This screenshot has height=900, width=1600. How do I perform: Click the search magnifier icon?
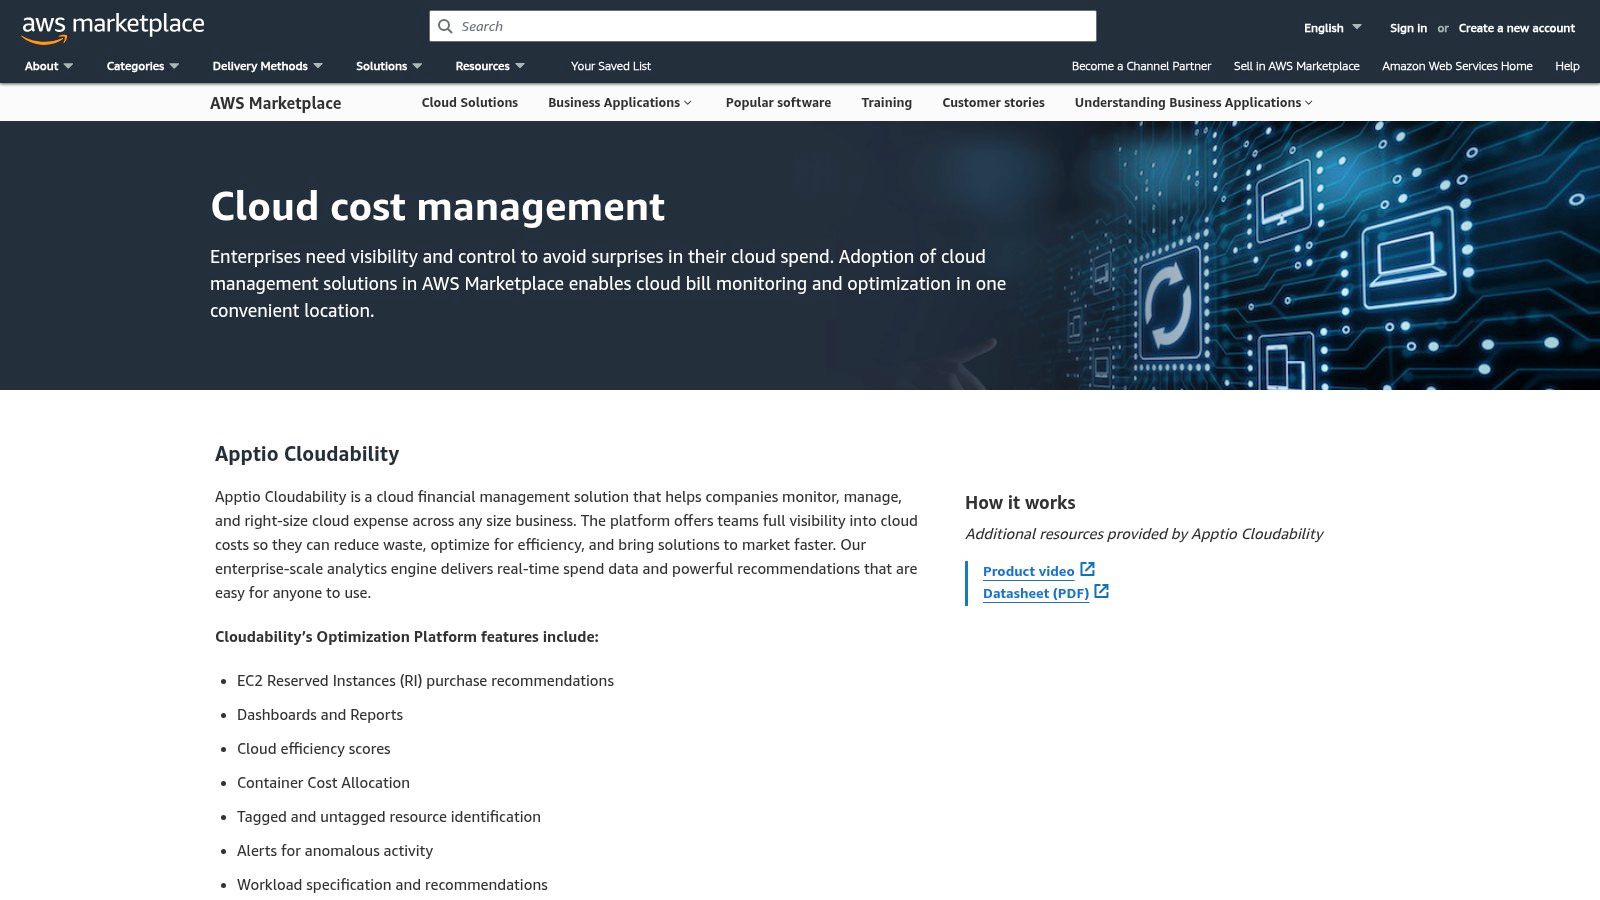(x=446, y=26)
